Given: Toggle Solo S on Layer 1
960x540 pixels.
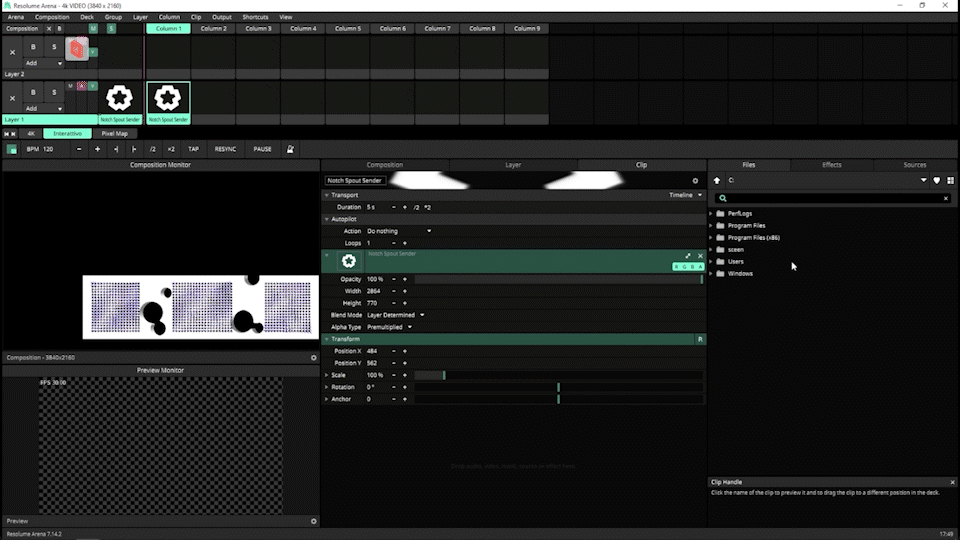Looking at the screenshot, I should coord(54,92).
